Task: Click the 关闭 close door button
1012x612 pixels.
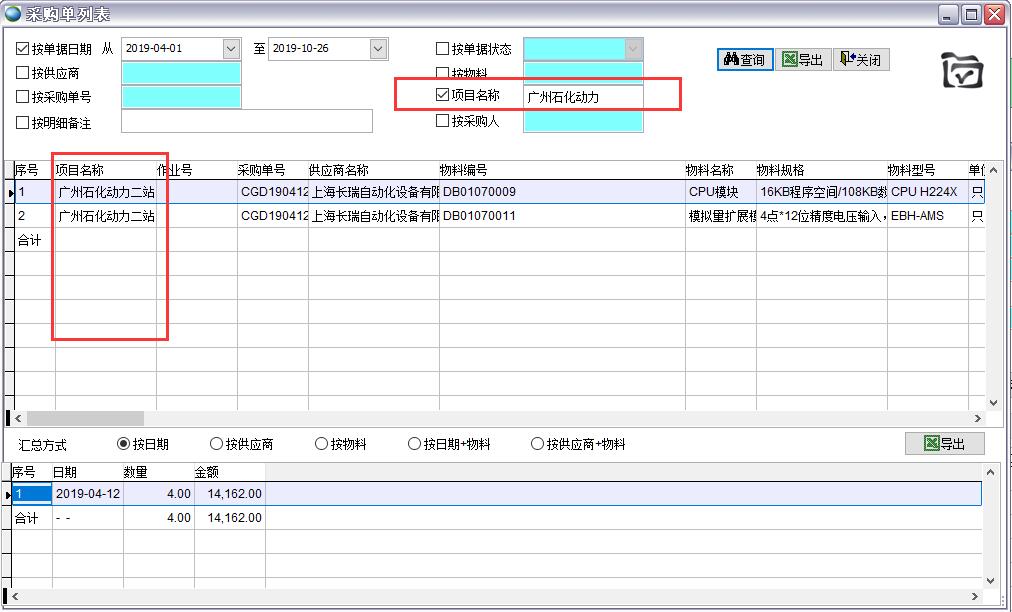Action: pos(860,60)
